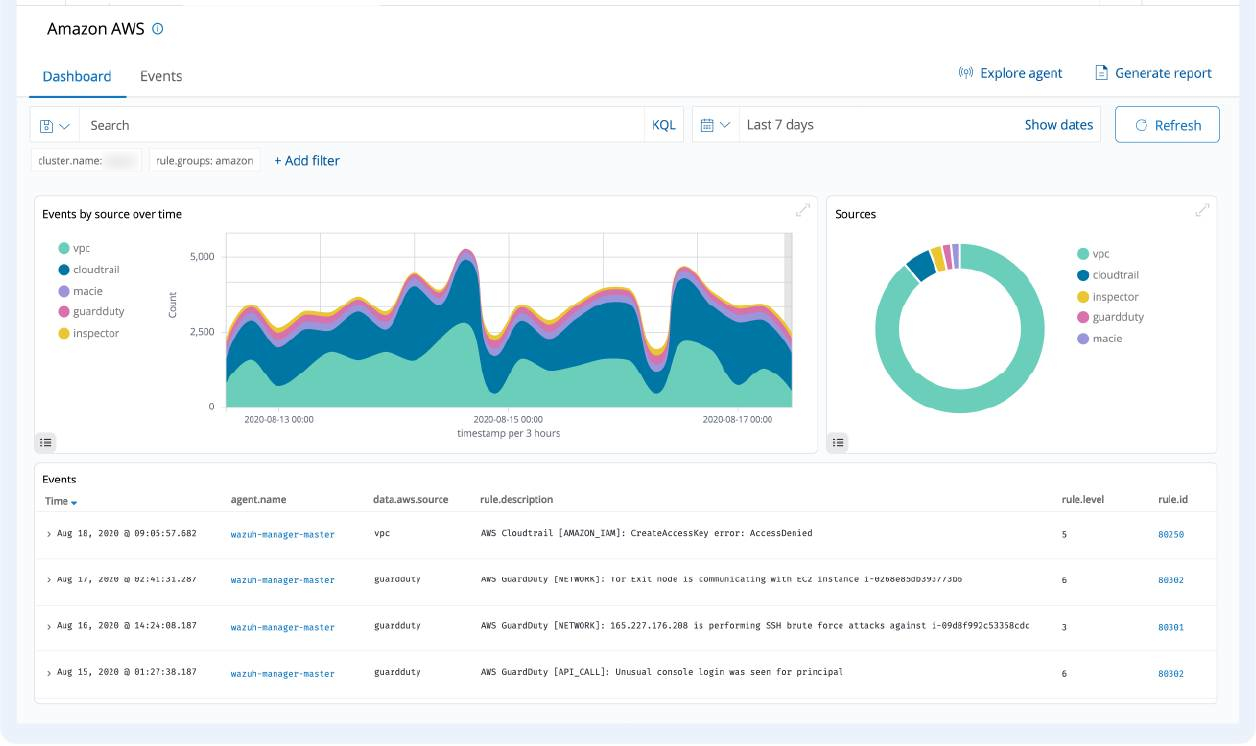Click the data.aws.source column header

click(x=411, y=499)
